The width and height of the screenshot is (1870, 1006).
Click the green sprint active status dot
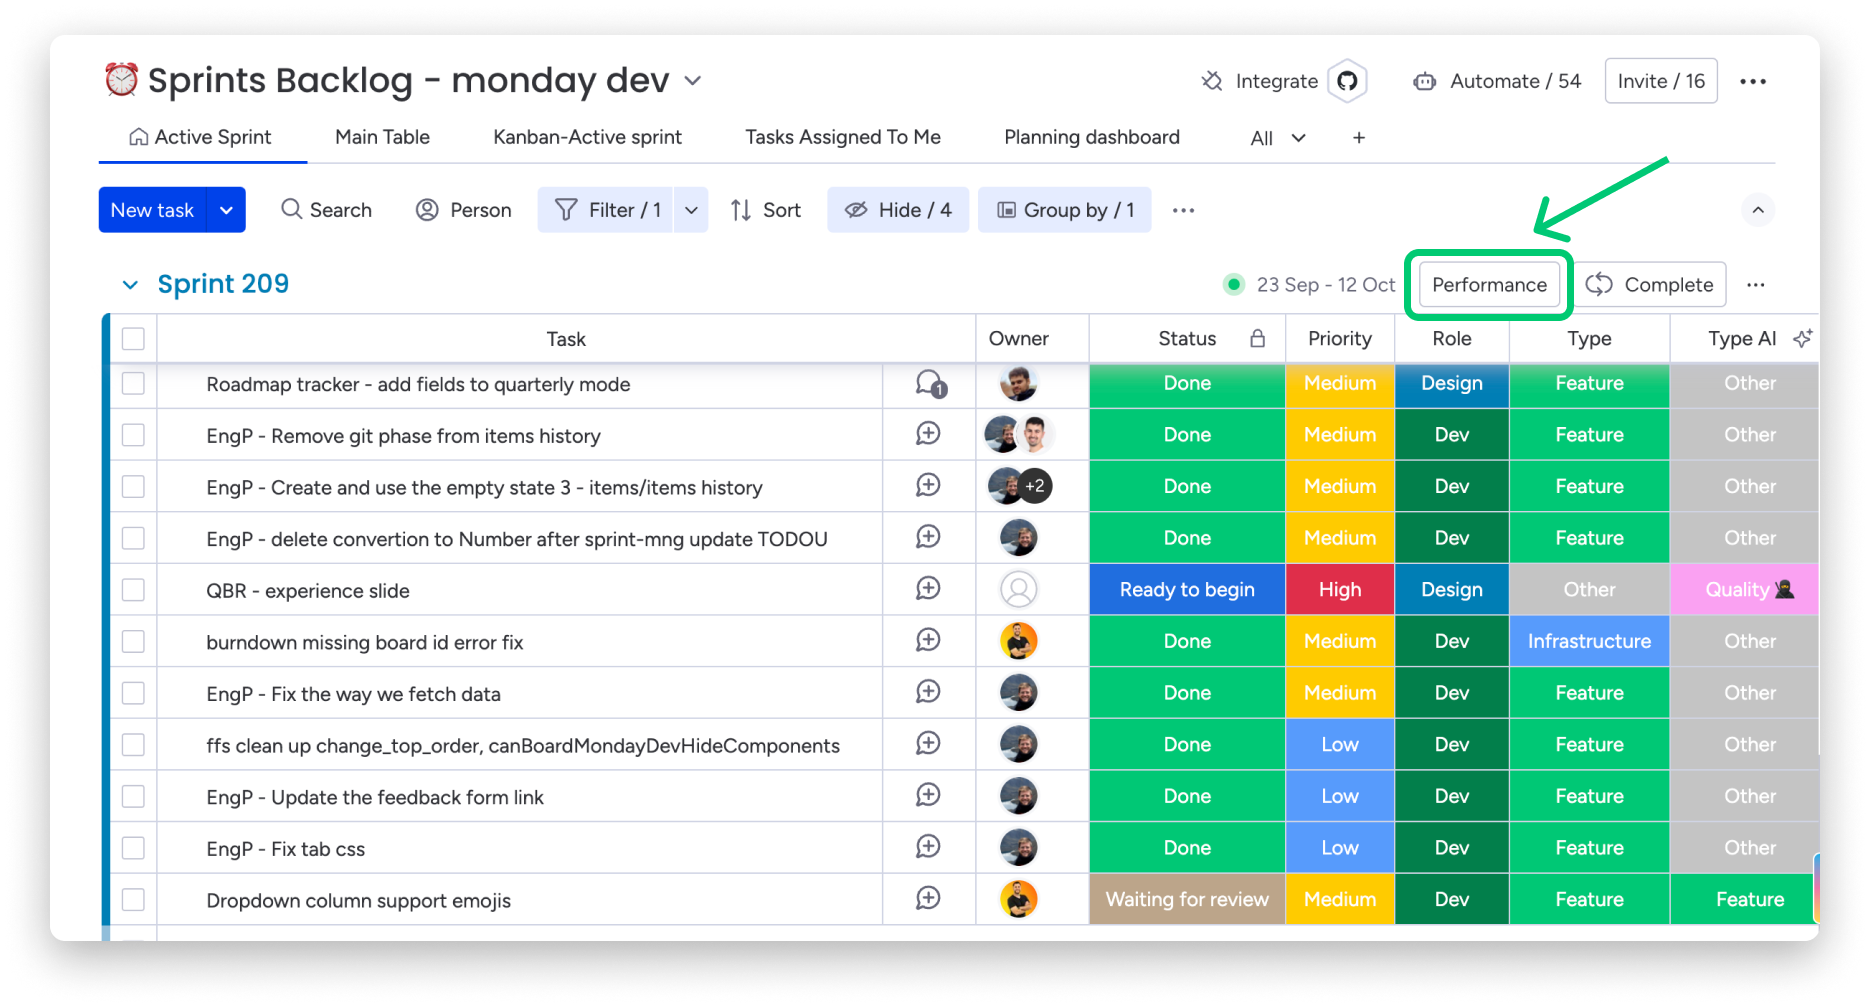pyautogui.click(x=1234, y=284)
